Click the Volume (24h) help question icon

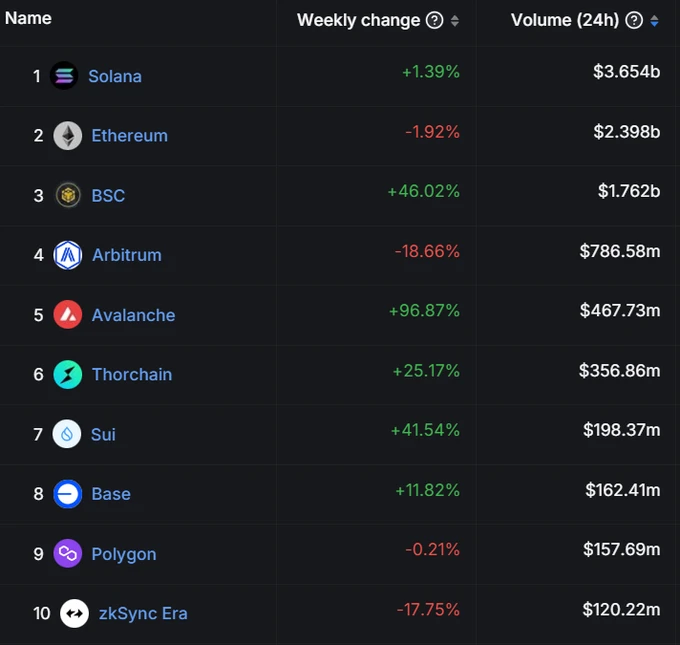(633, 20)
